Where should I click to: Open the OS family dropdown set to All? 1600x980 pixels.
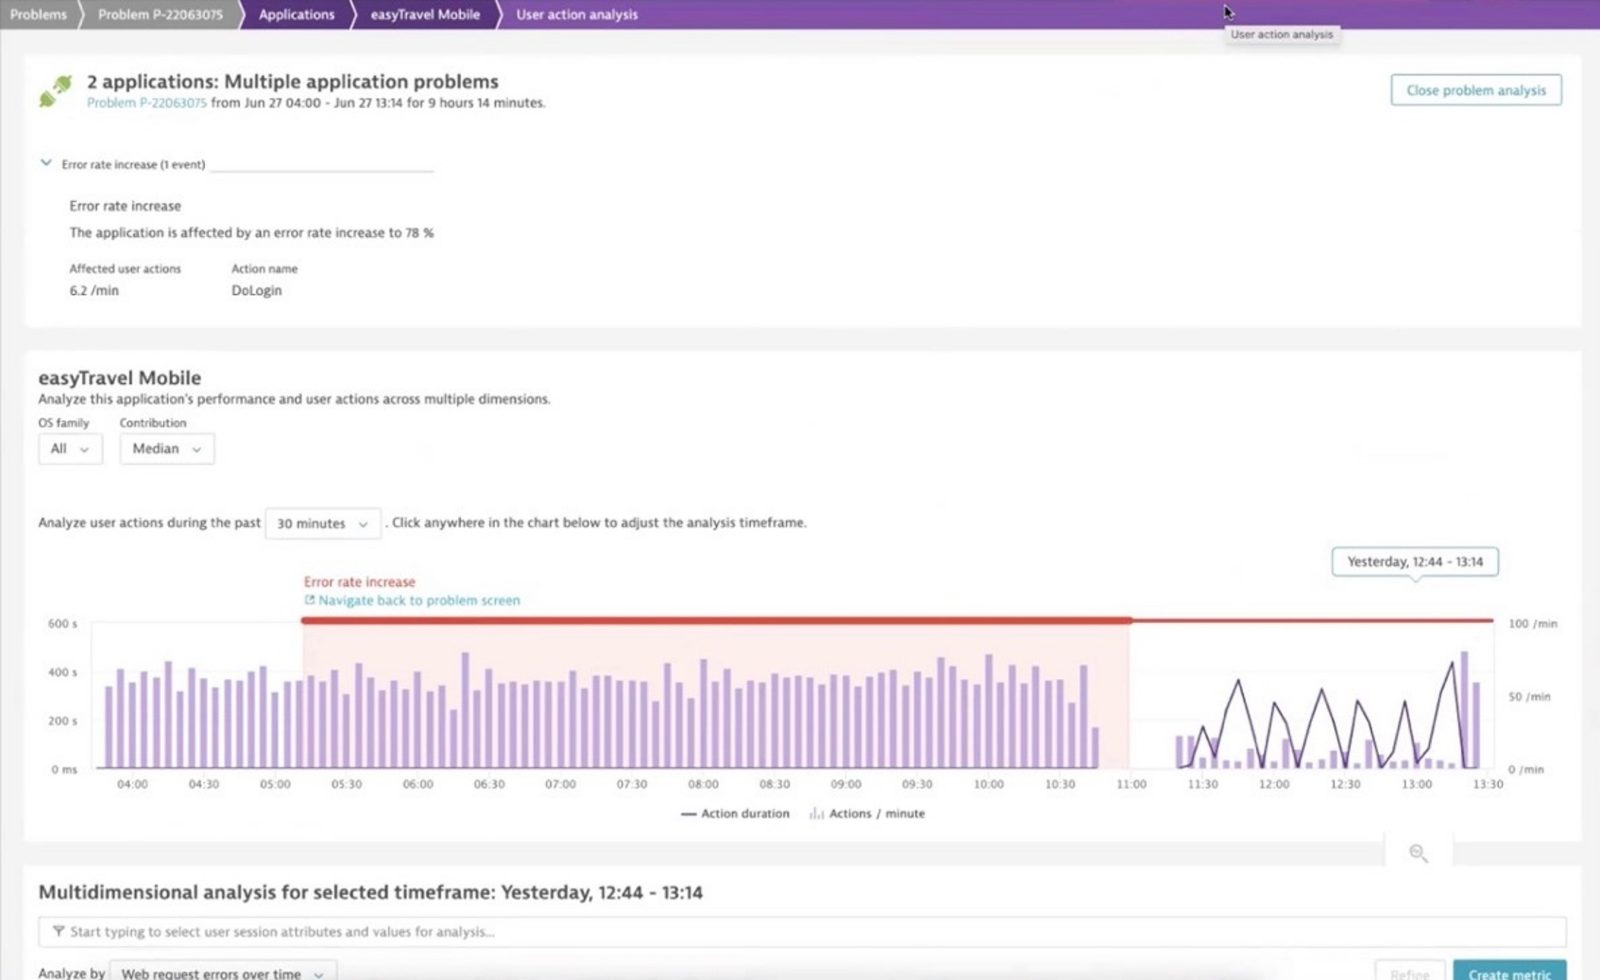click(69, 448)
